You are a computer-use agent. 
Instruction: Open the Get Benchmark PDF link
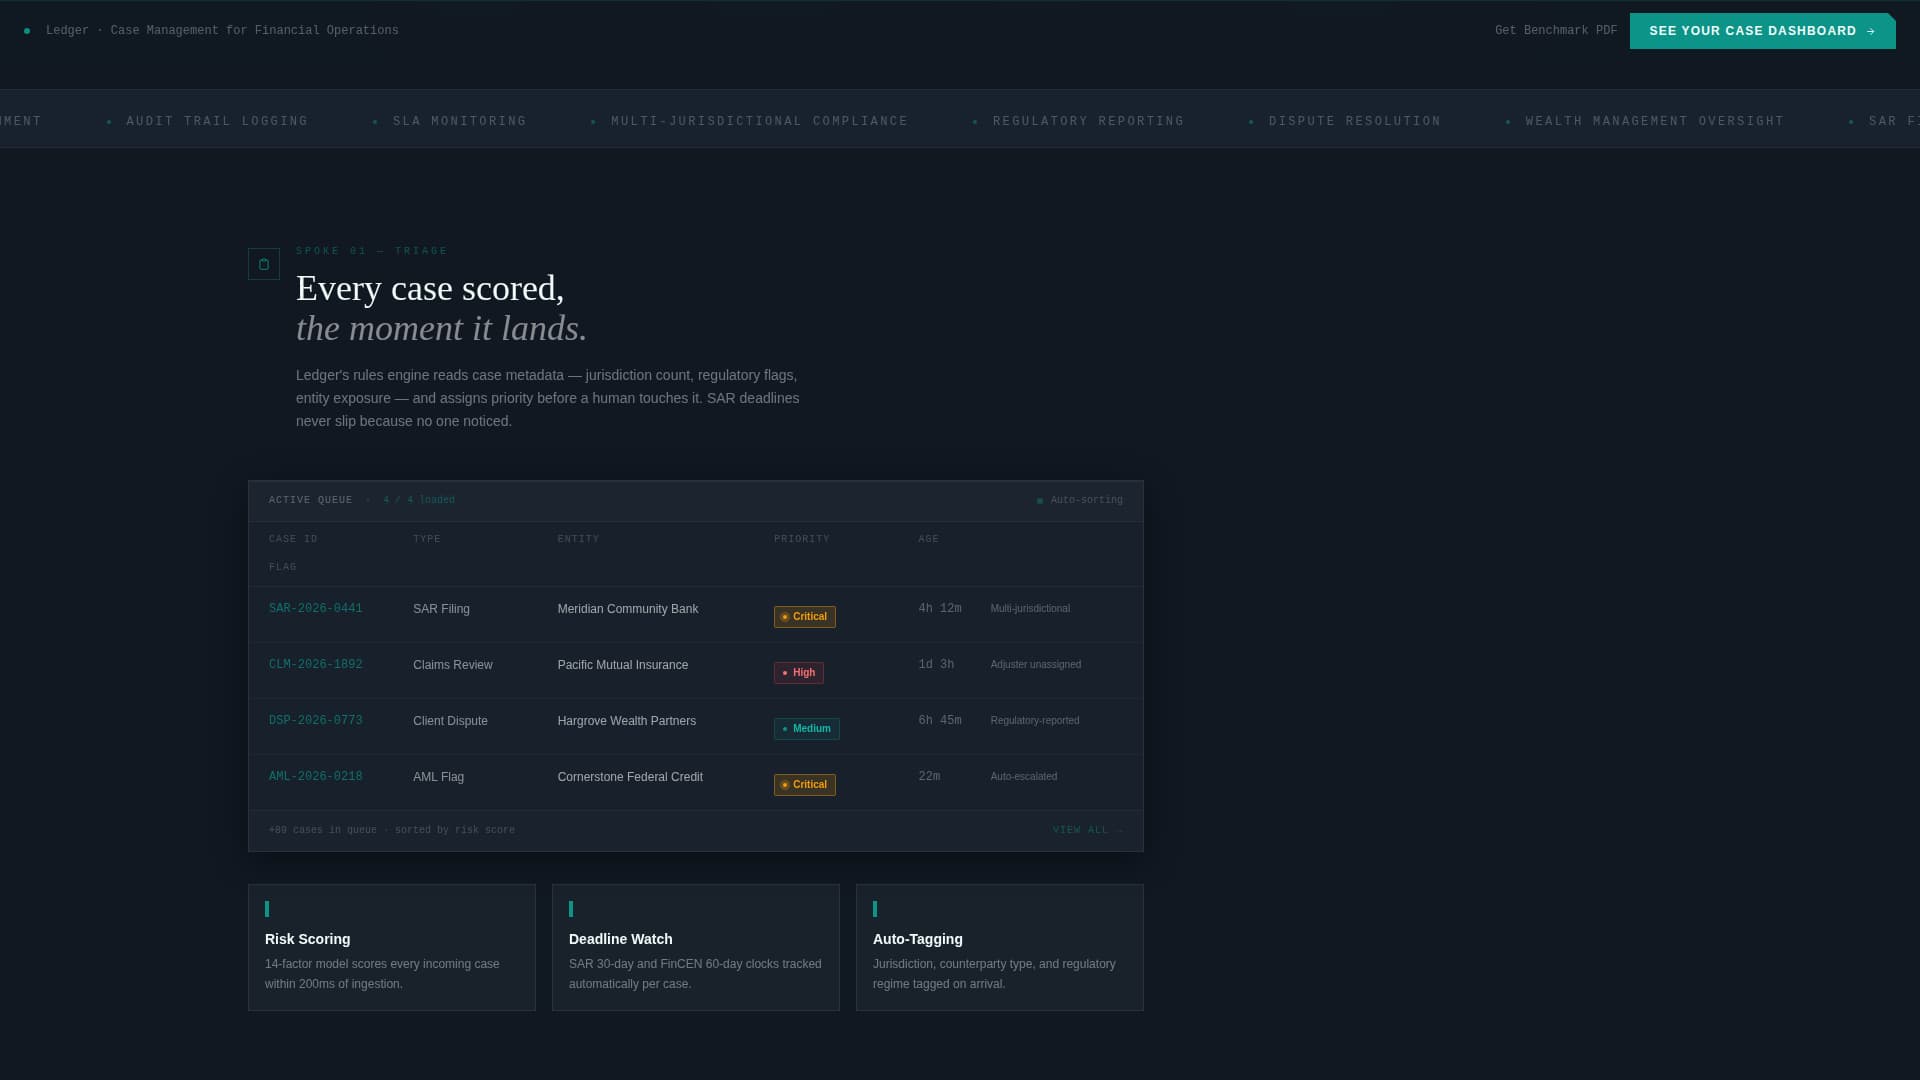[x=1556, y=31]
